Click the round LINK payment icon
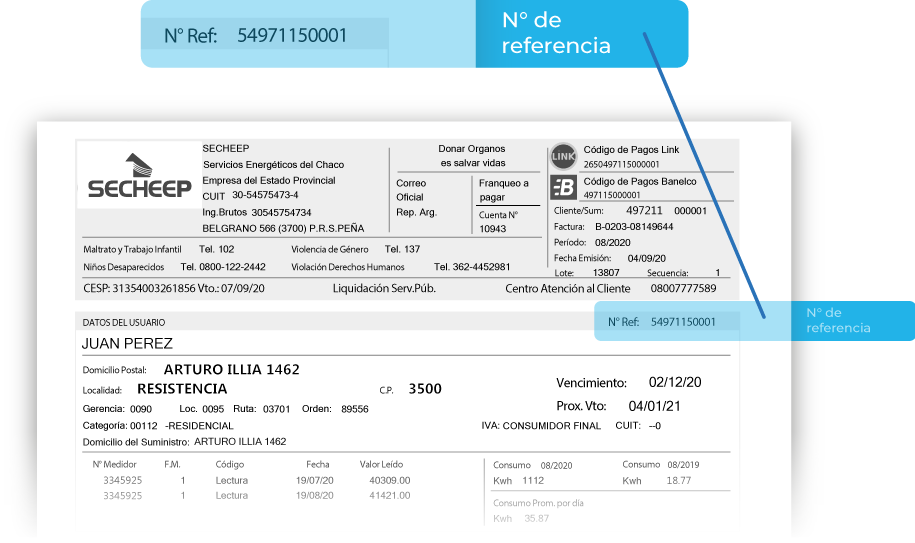Screen dimensions: 915x543 click(x=564, y=156)
